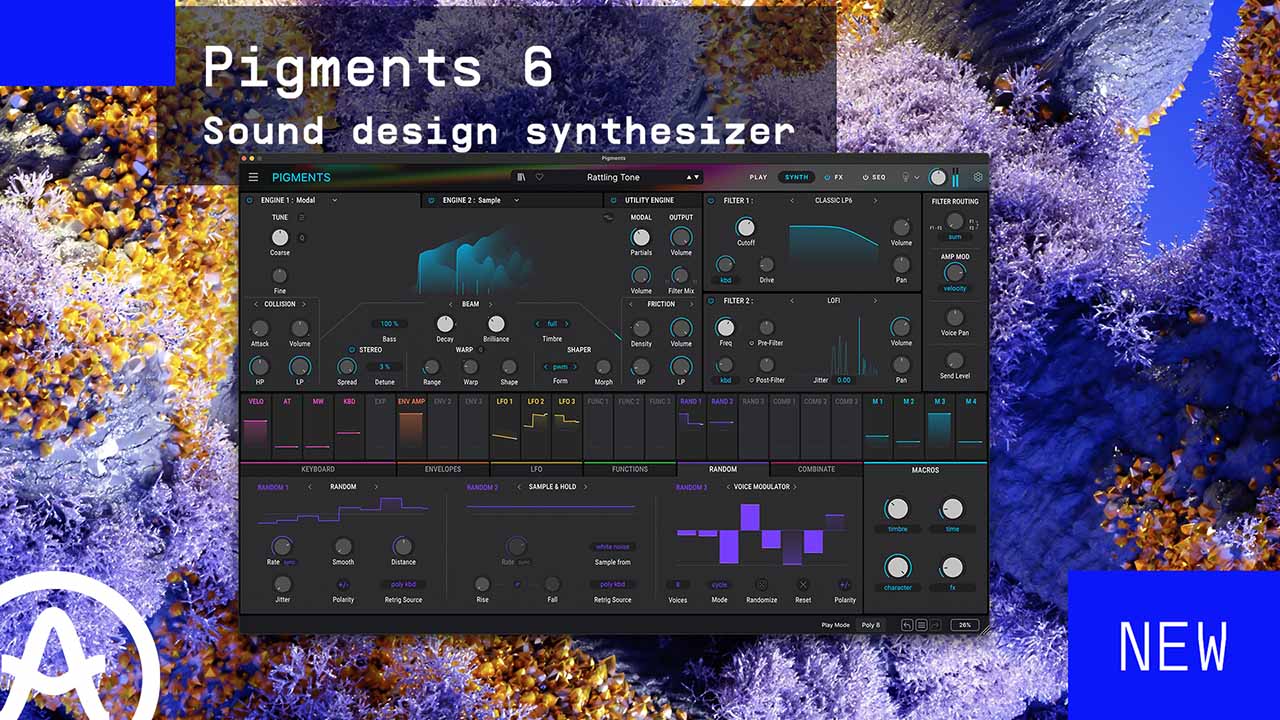1280x720 pixels.
Task: Open the preset browser library icon
Action: click(521, 177)
